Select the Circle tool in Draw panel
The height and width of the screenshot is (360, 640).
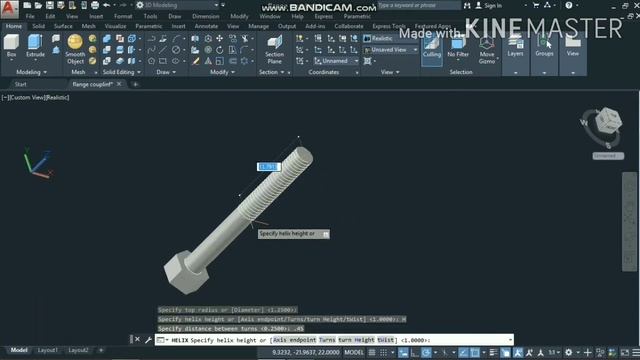pos(176,50)
